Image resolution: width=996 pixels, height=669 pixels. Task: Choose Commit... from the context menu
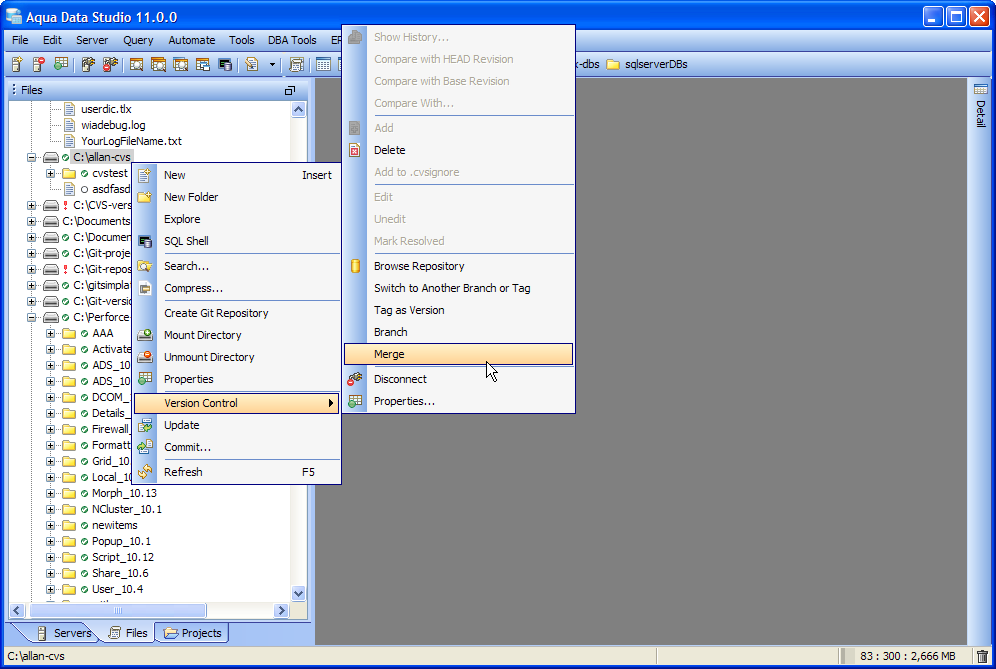(236, 447)
